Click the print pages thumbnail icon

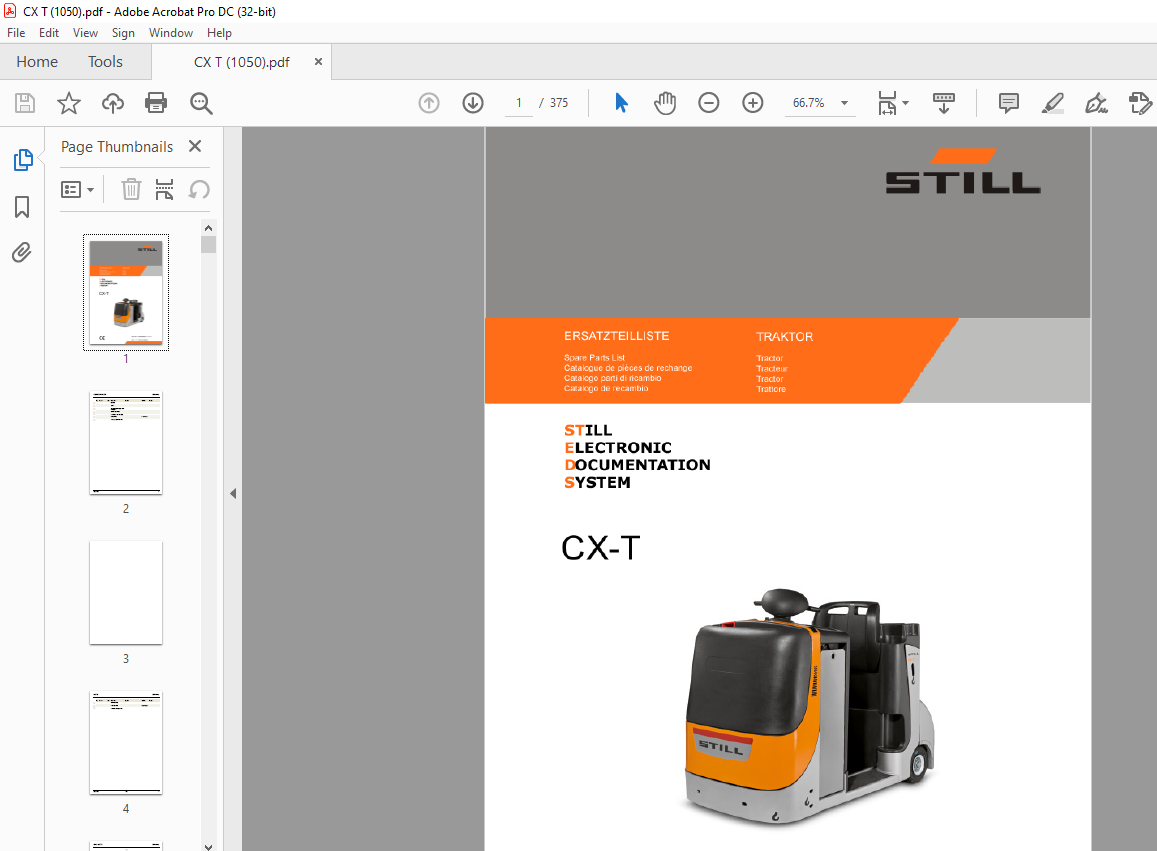[x=165, y=190]
